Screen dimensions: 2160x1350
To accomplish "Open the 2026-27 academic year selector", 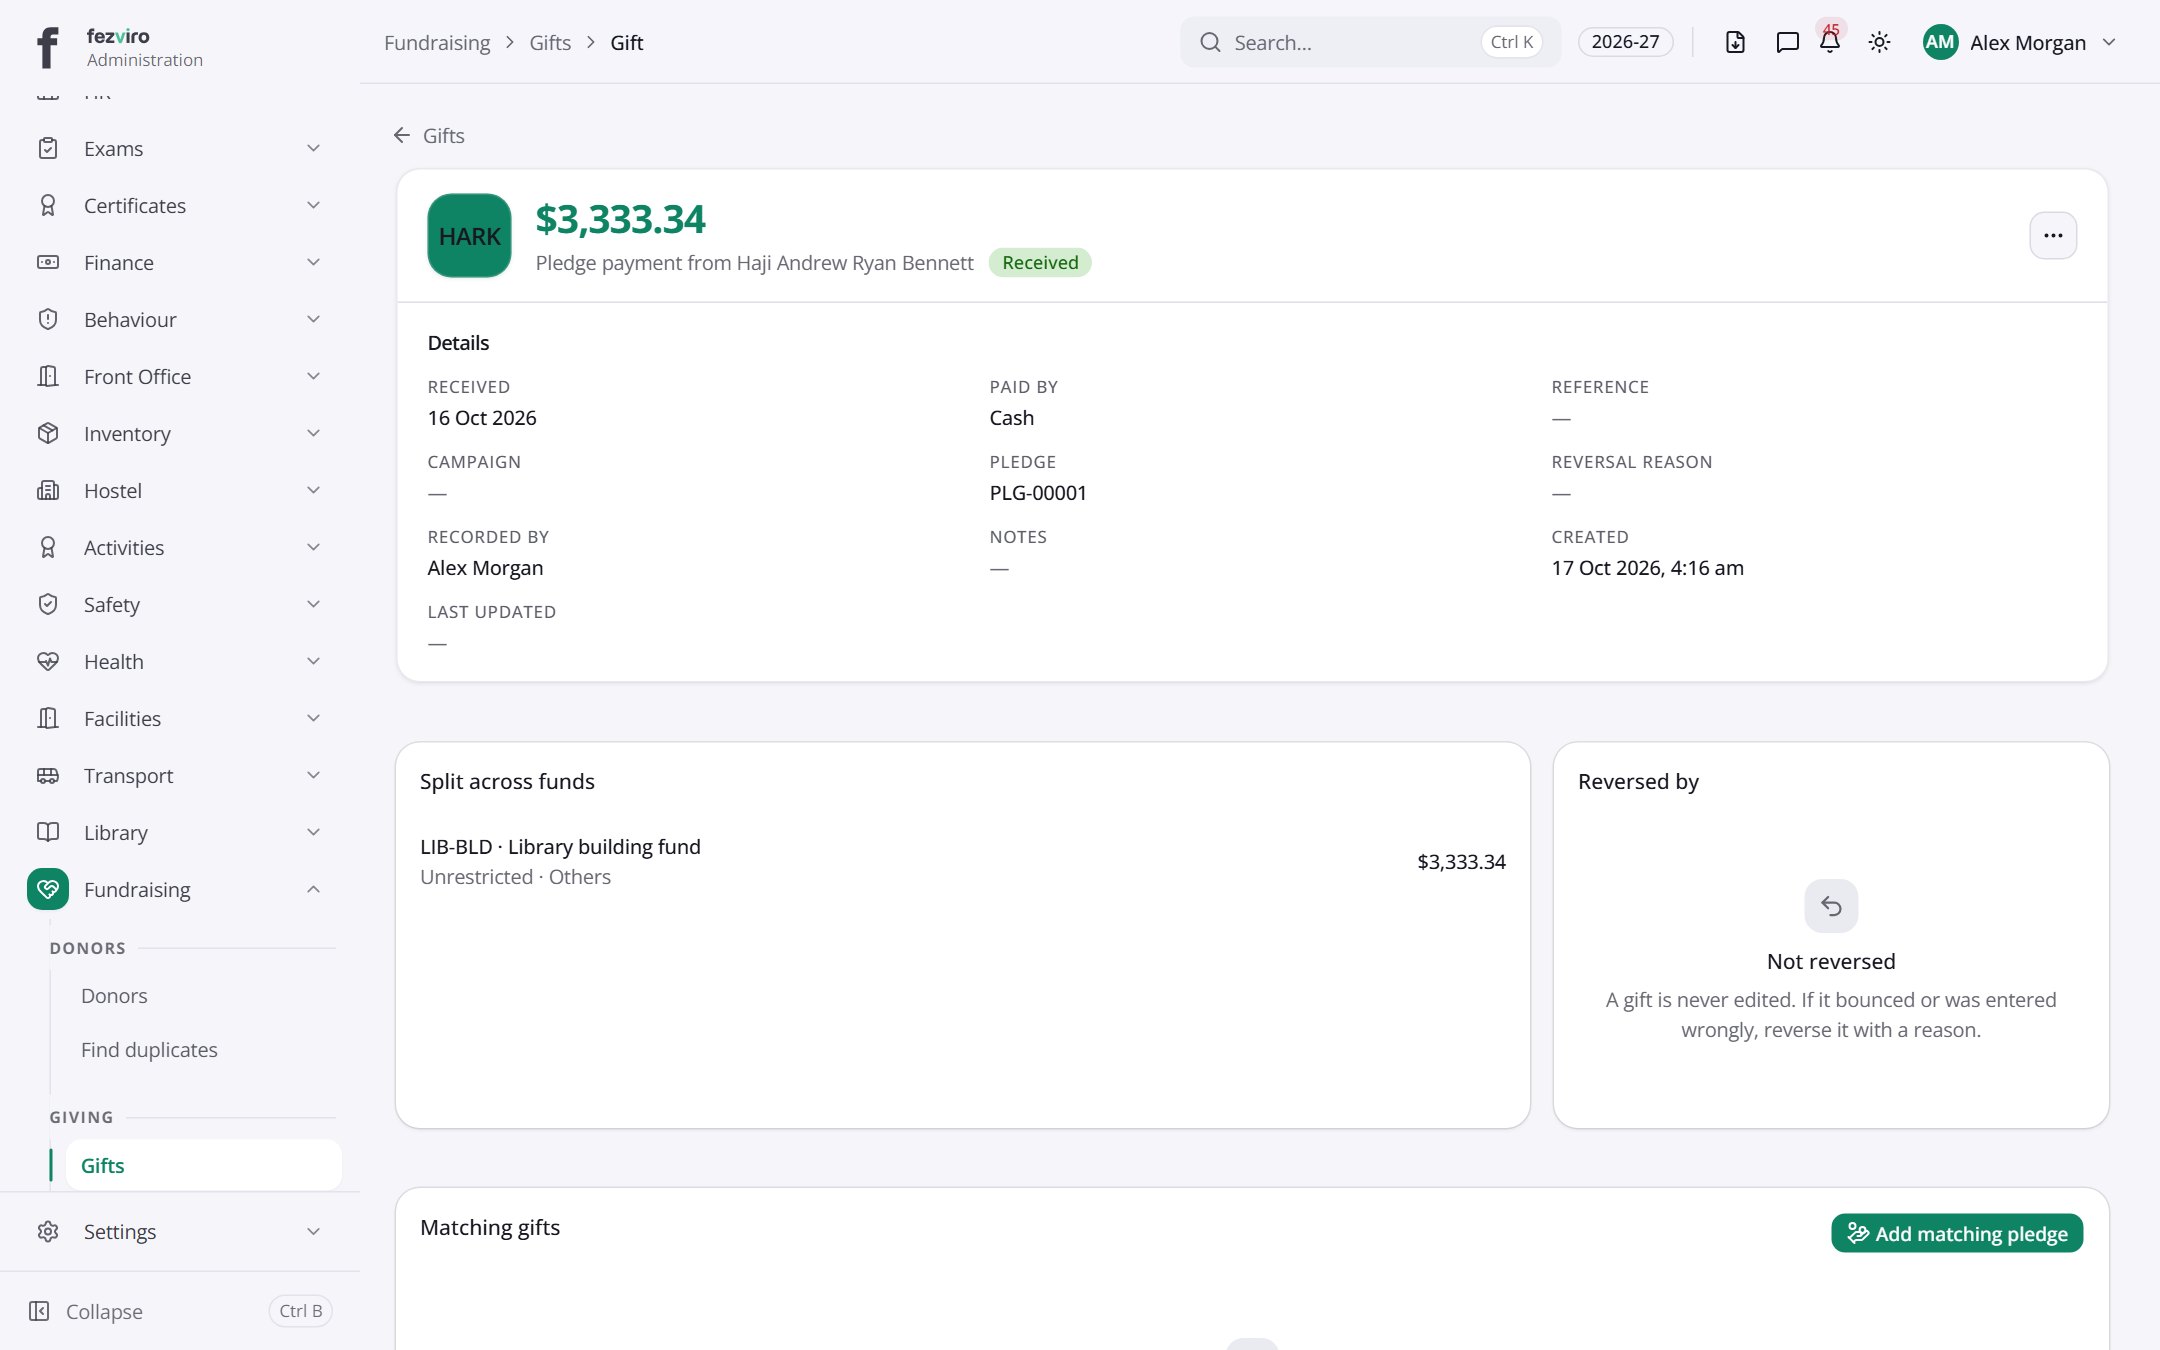I will (1625, 42).
